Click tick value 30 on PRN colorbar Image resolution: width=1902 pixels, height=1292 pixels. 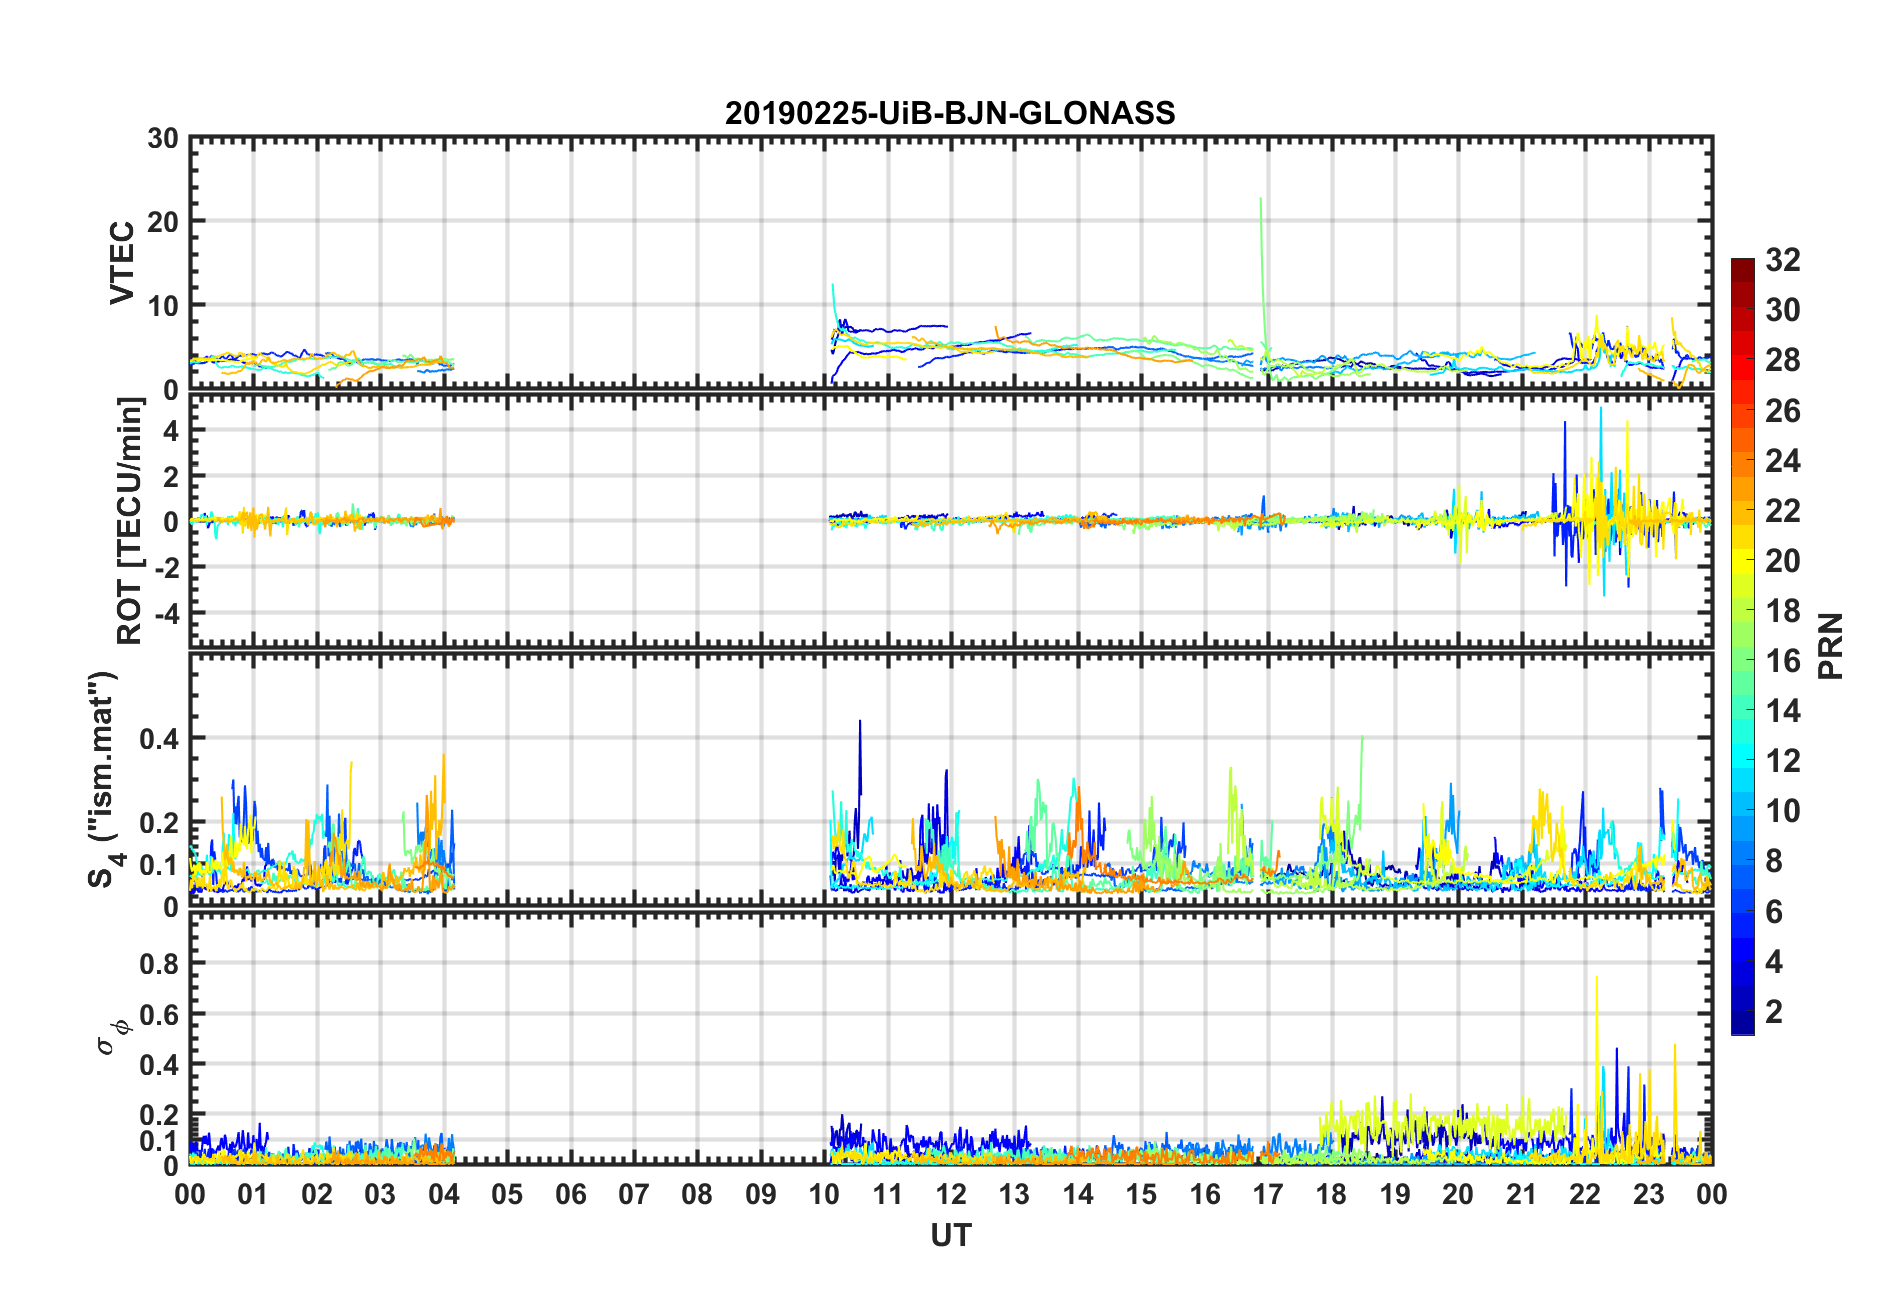(x=1783, y=310)
